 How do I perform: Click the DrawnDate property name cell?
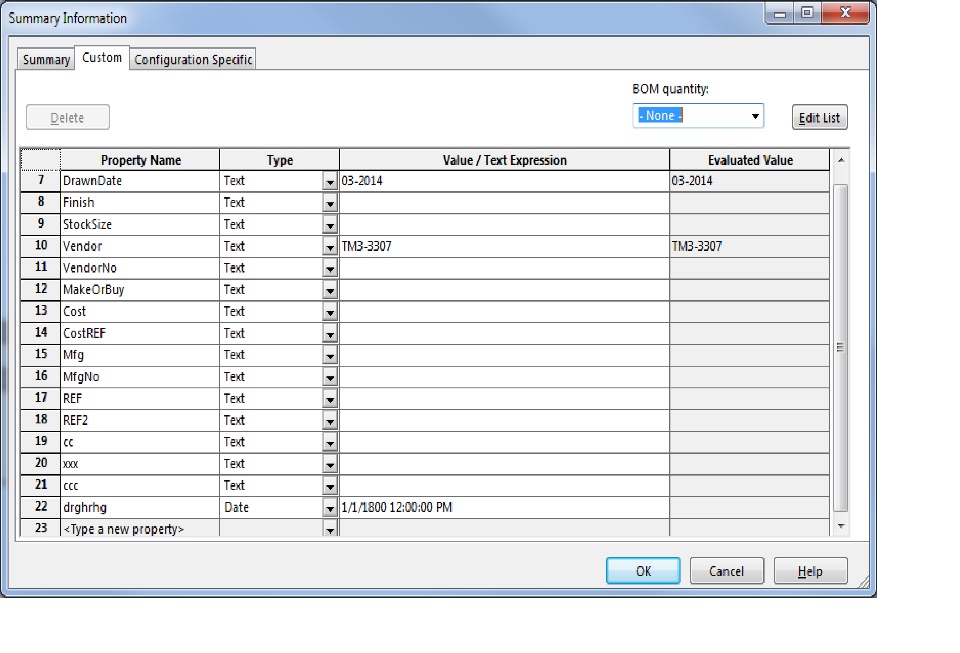(140, 181)
